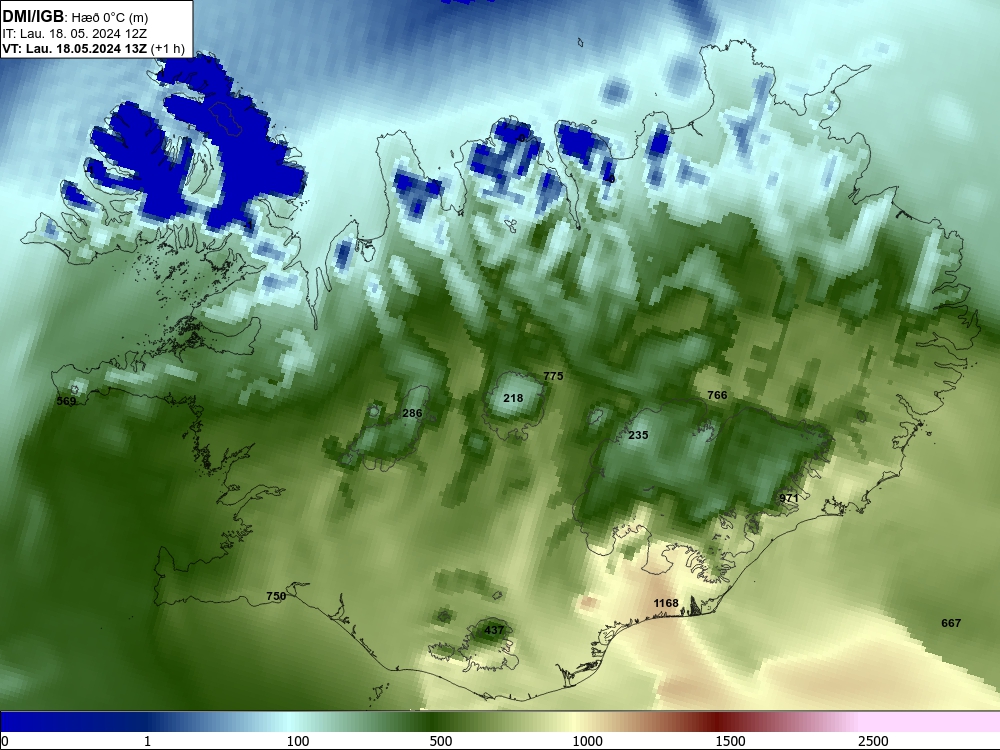Click the 2500 tick on color scale
Screen dimensions: 1000x750
(x=873, y=740)
